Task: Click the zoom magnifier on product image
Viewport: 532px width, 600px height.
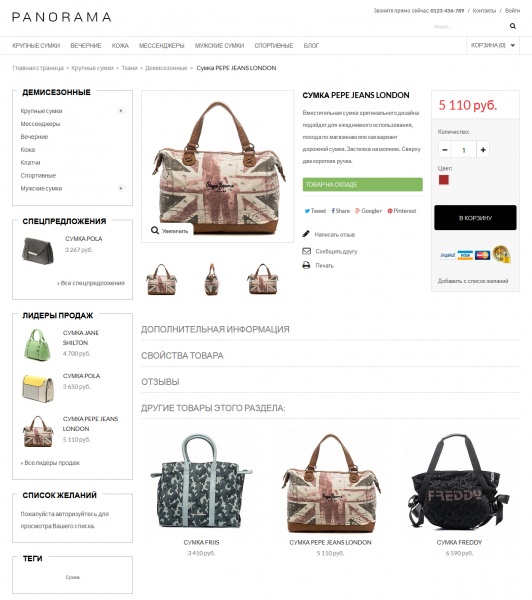Action: point(155,230)
